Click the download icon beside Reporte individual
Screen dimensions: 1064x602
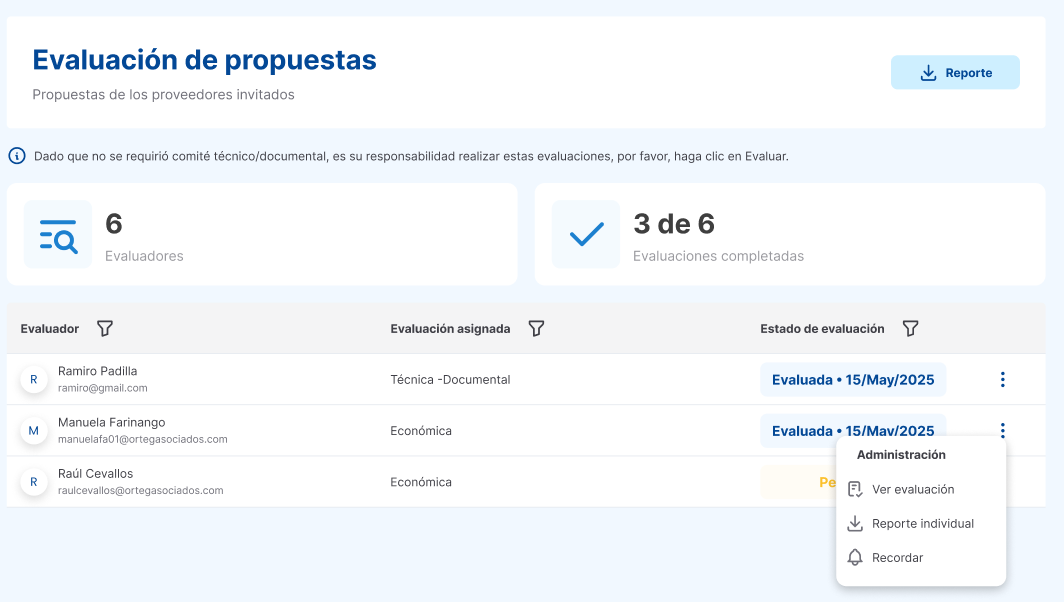[x=856, y=523]
